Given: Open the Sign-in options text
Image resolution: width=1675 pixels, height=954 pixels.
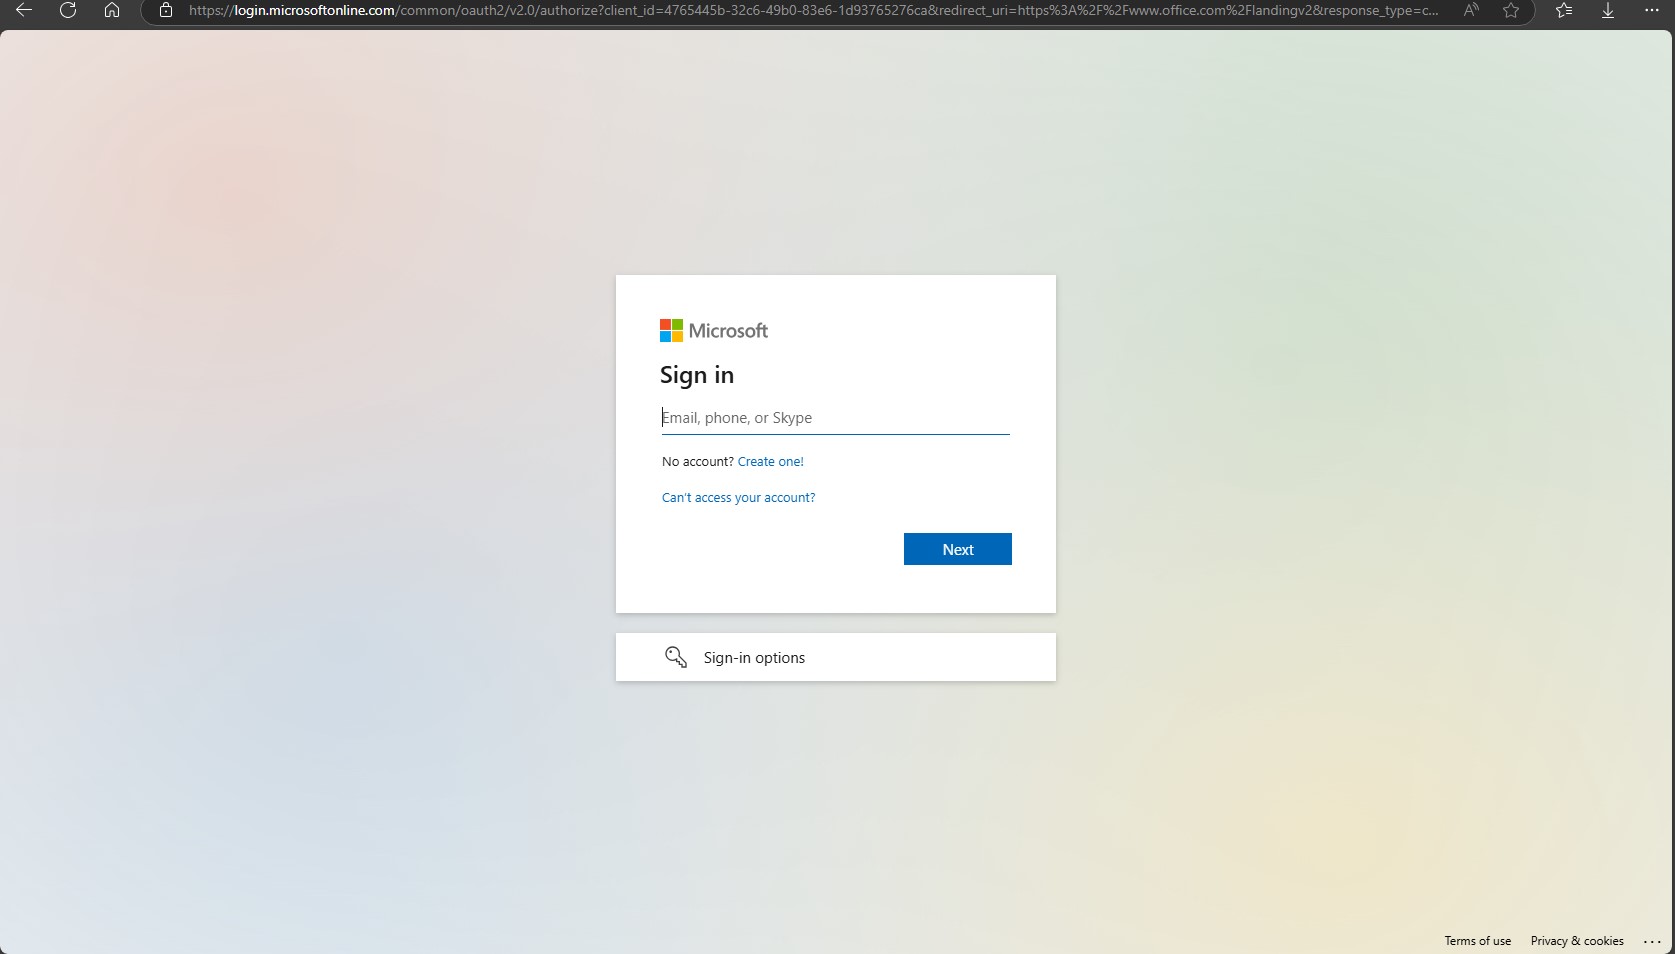Looking at the screenshot, I should pos(754,658).
